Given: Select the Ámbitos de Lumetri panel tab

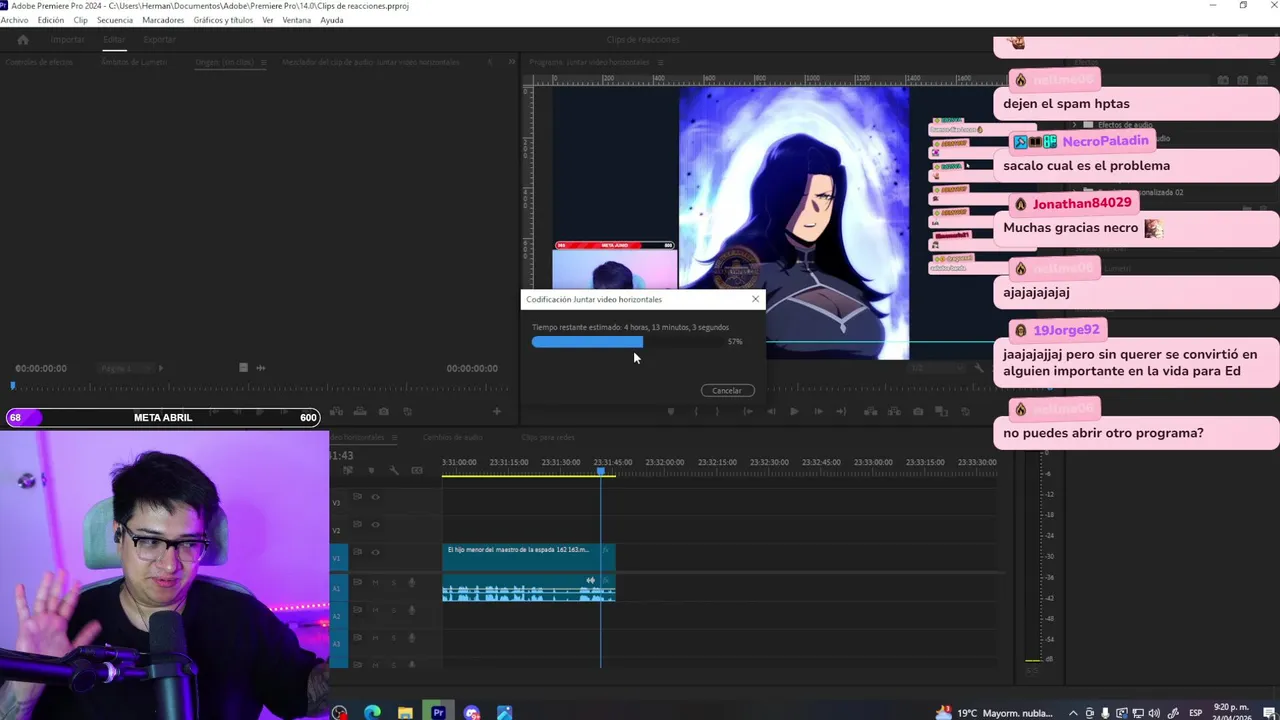Looking at the screenshot, I should tap(134, 62).
